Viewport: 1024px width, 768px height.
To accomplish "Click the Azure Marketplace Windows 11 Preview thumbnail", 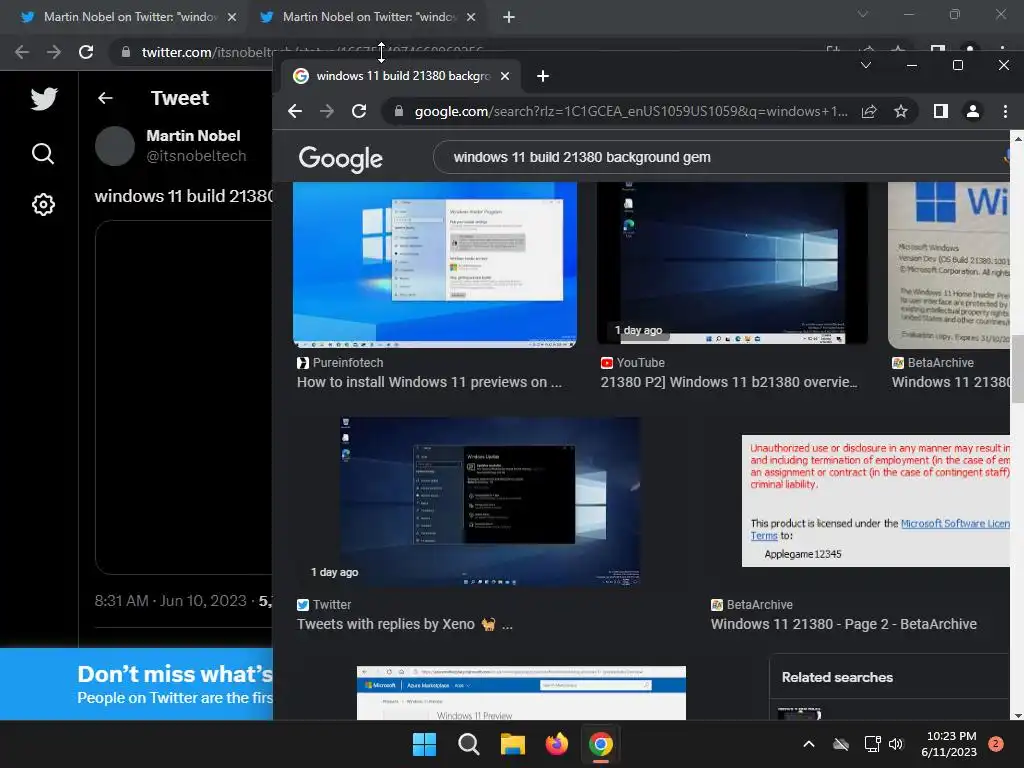I will coord(521,693).
